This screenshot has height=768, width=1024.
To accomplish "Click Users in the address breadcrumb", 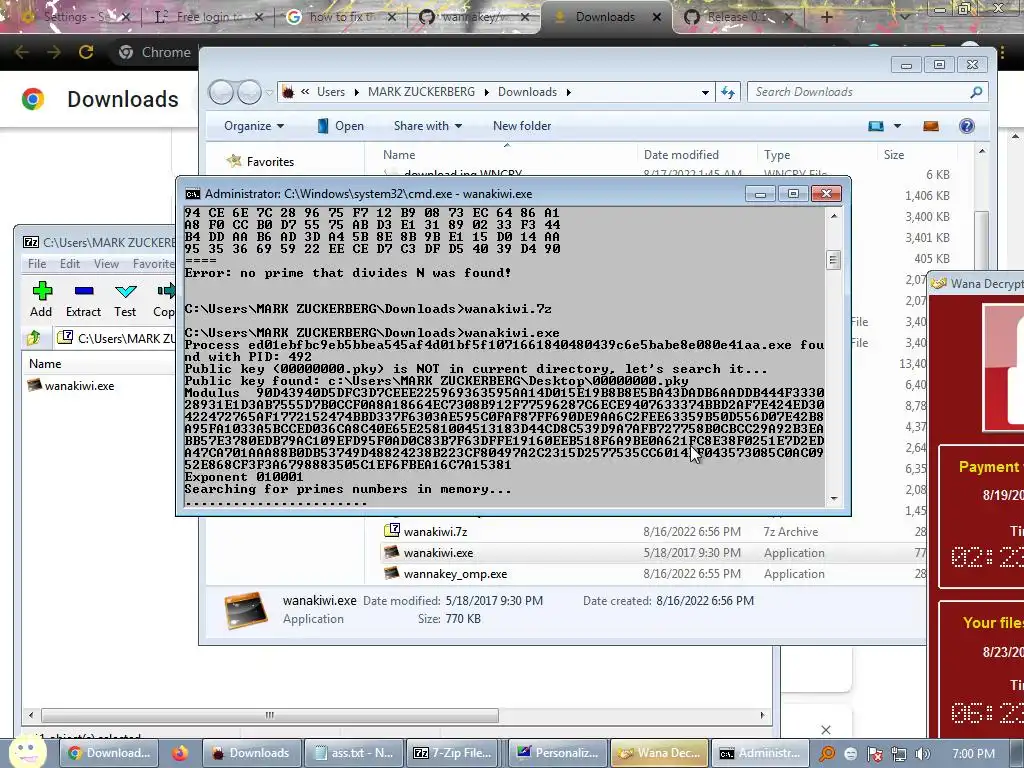I will tap(330, 92).
